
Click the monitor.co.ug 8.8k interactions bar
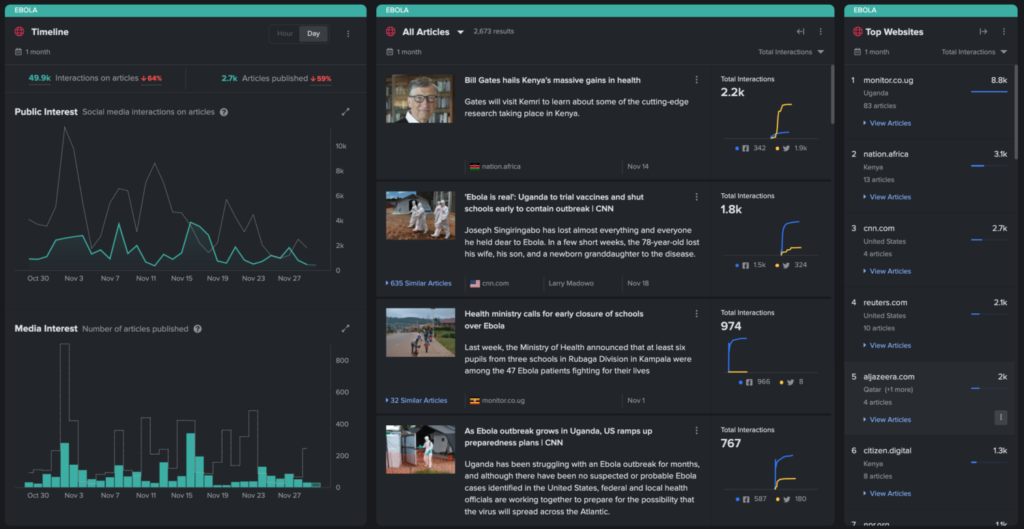tap(989, 91)
